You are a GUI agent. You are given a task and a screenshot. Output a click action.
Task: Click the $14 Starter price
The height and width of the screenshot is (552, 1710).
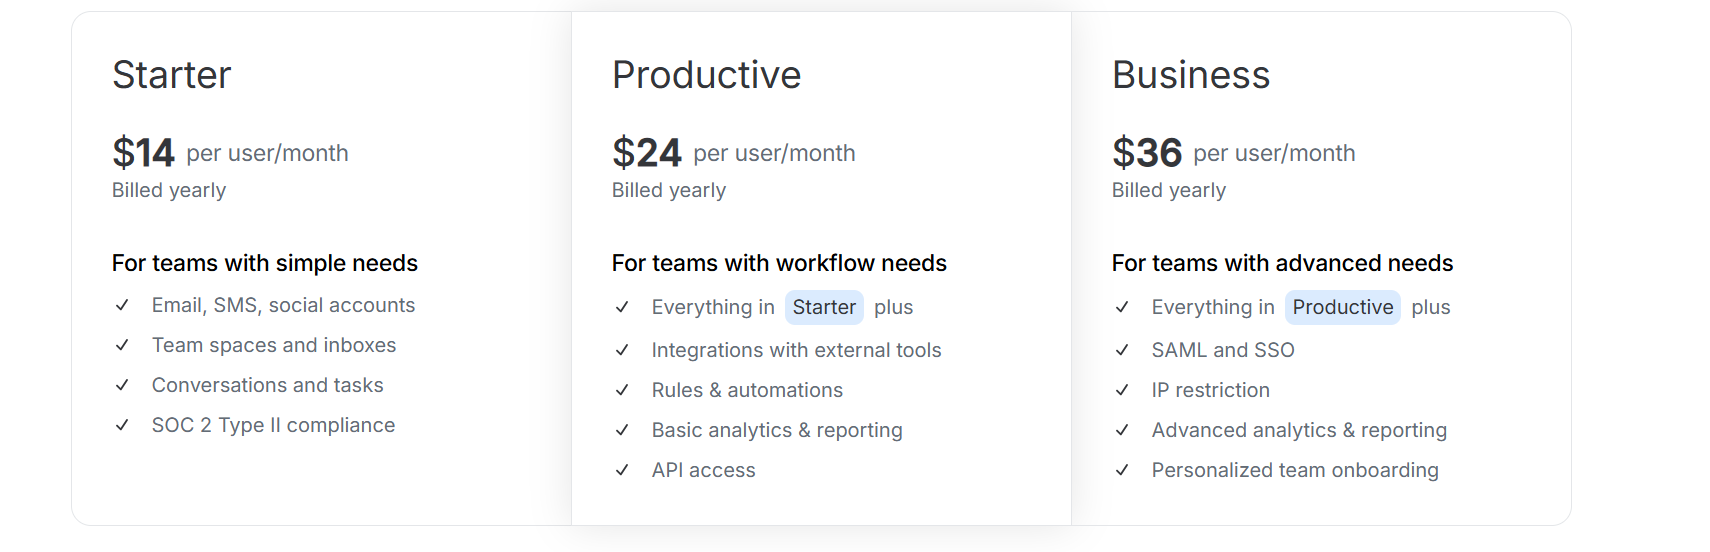click(x=143, y=153)
